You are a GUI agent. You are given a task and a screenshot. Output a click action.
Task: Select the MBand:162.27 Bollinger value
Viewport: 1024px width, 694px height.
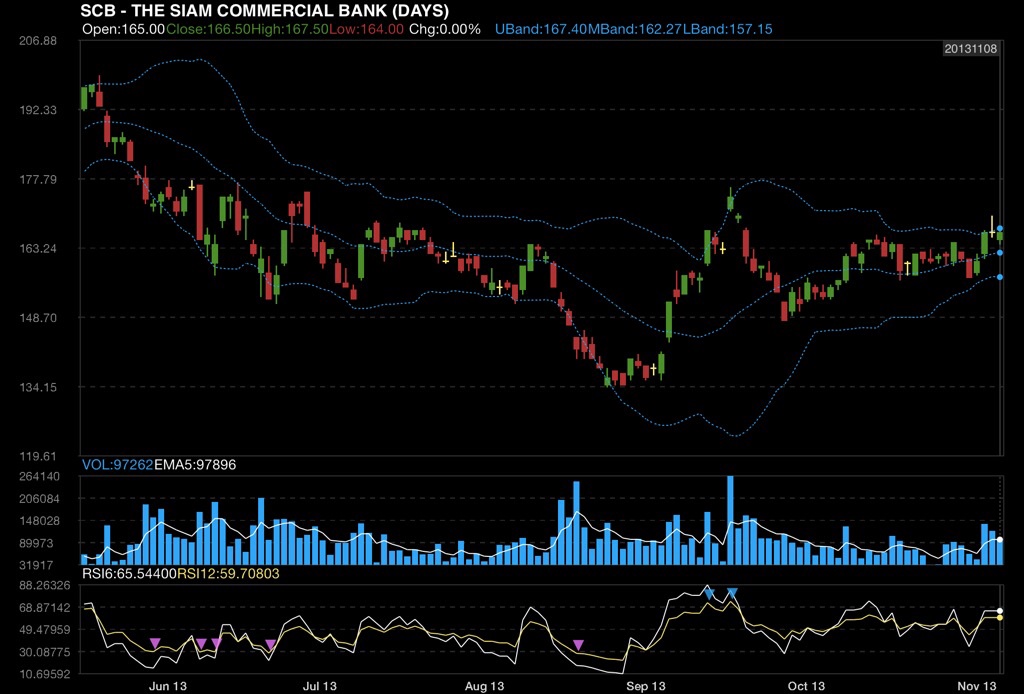(635, 29)
